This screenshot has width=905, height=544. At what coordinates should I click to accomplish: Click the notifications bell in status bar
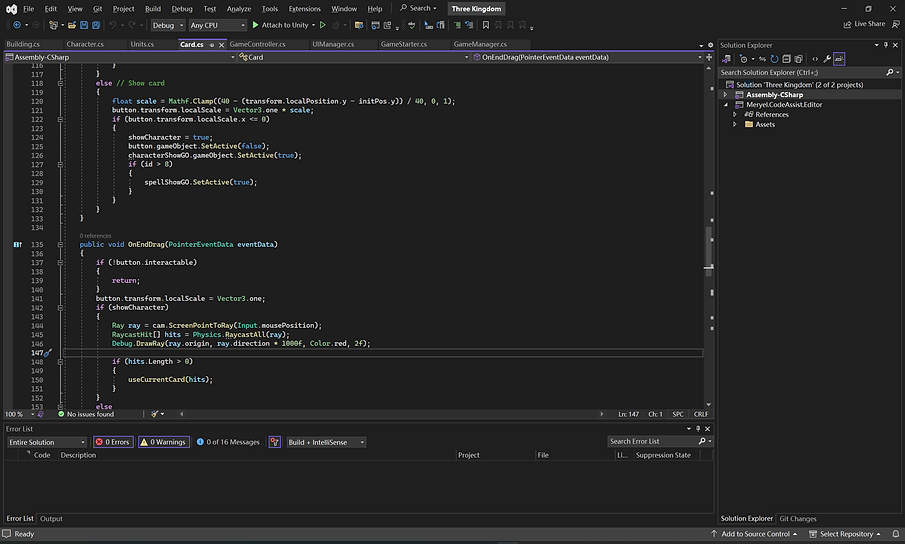pyautogui.click(x=896, y=534)
